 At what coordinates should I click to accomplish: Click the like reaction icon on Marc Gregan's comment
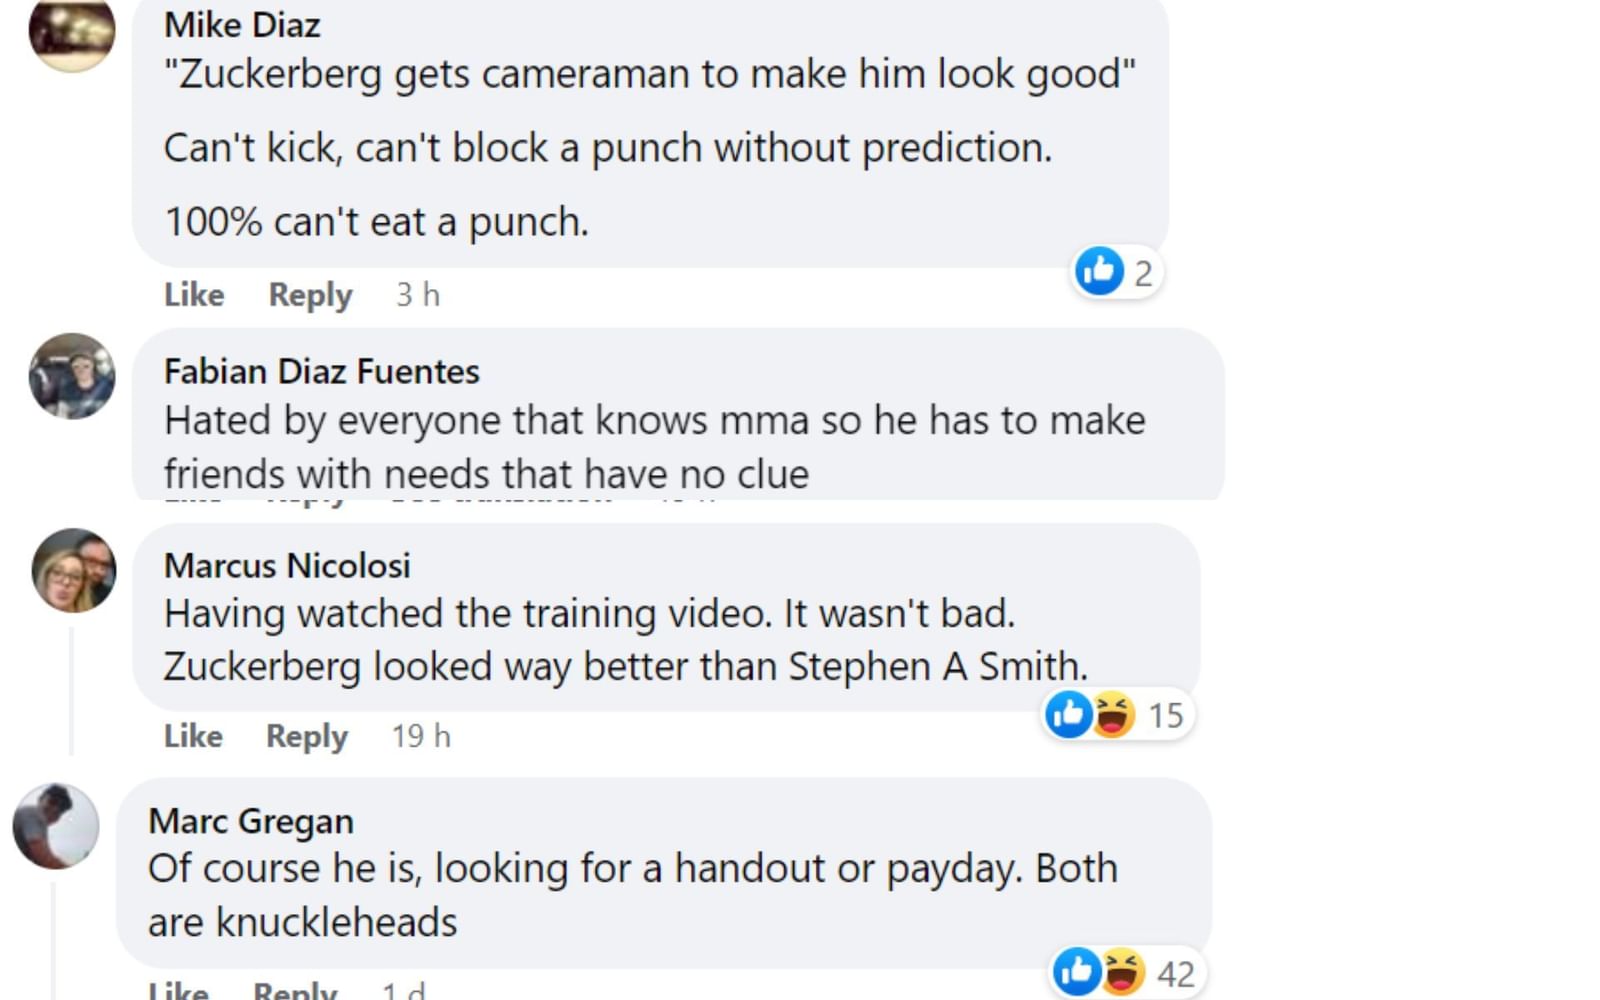coord(1077,972)
